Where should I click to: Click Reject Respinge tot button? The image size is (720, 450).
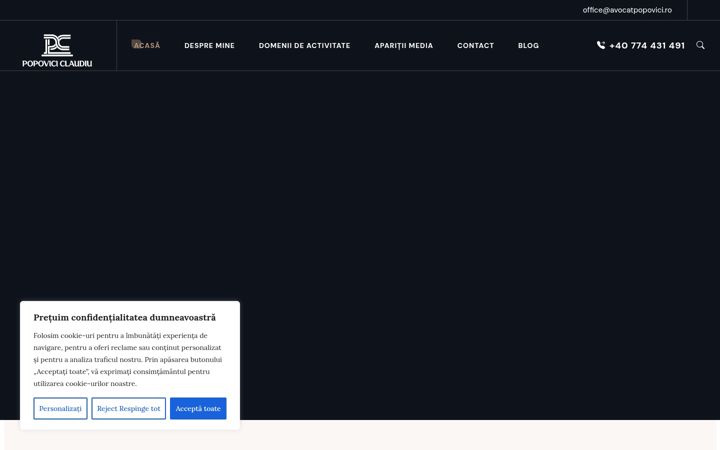point(129,408)
